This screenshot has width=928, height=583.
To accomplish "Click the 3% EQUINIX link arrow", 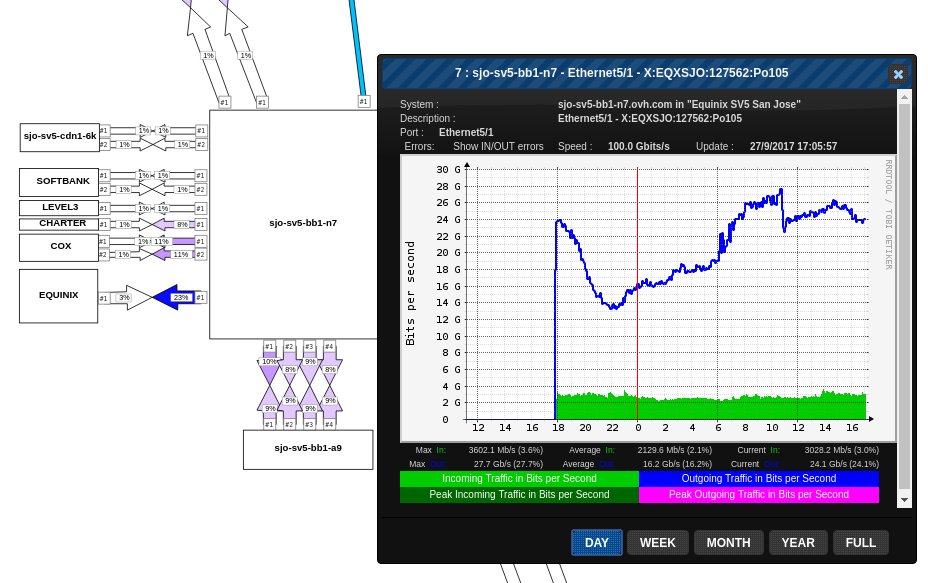I will pos(131,298).
